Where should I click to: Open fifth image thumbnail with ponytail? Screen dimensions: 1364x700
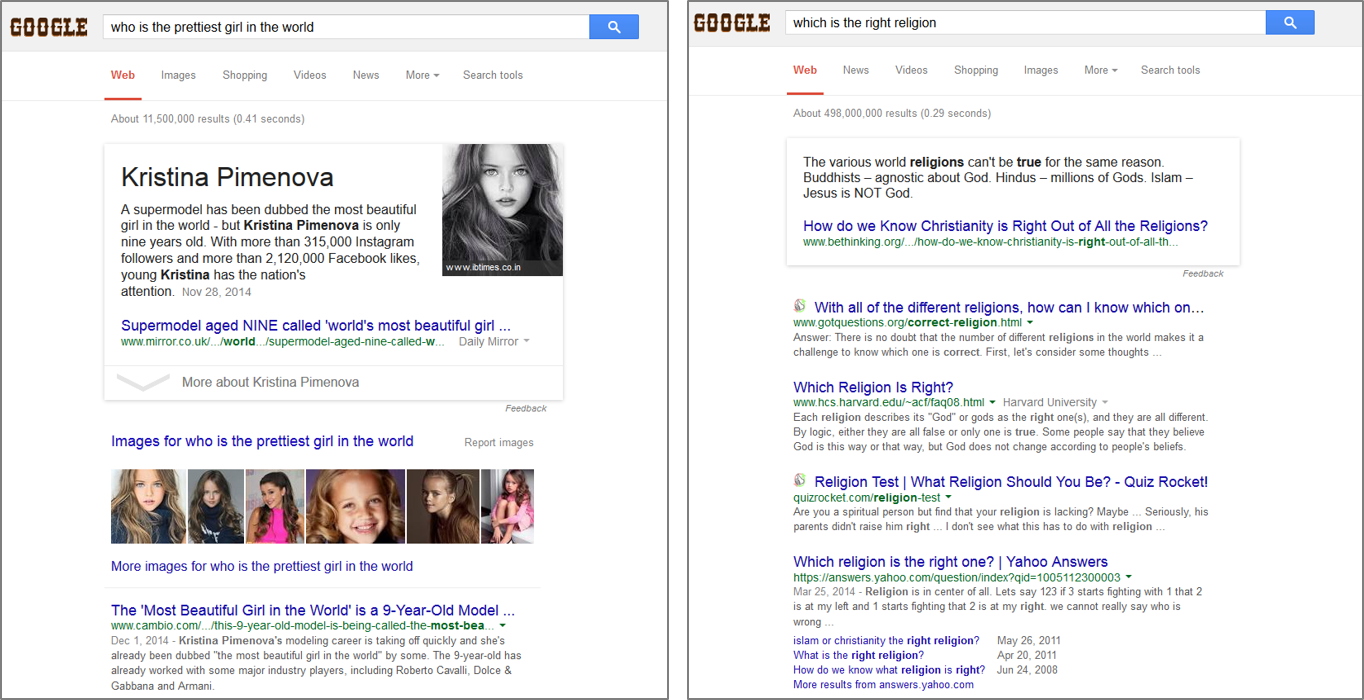(443, 506)
